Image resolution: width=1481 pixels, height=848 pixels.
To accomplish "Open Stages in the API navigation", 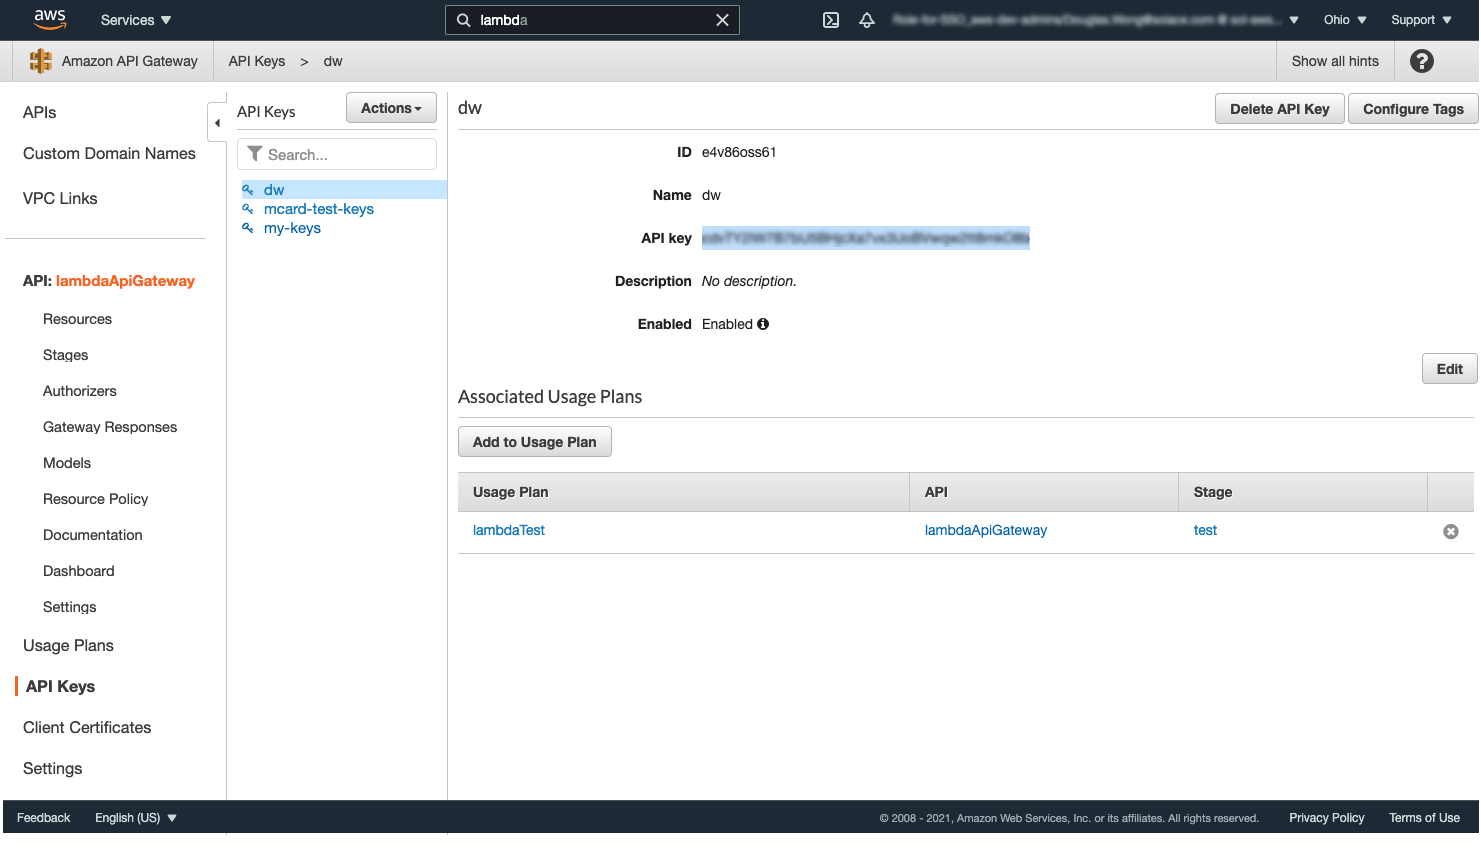I will coord(65,355).
